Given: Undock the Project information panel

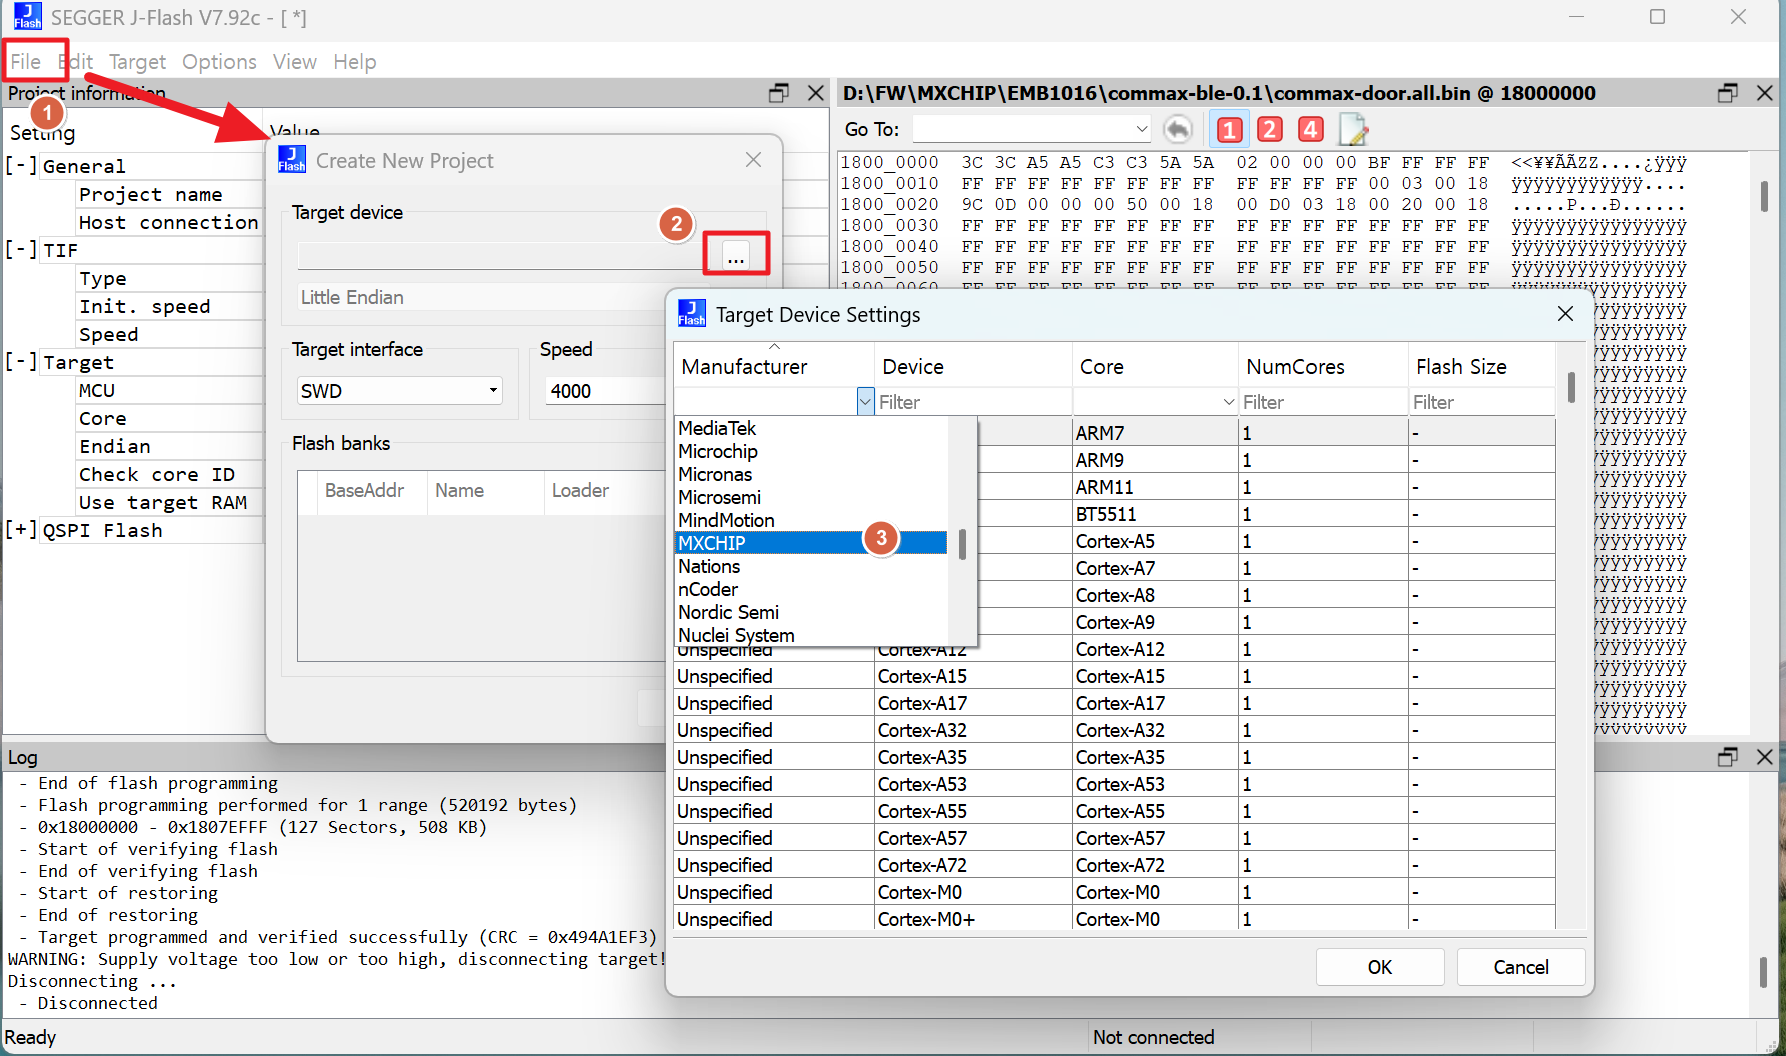Looking at the screenshot, I should [779, 93].
